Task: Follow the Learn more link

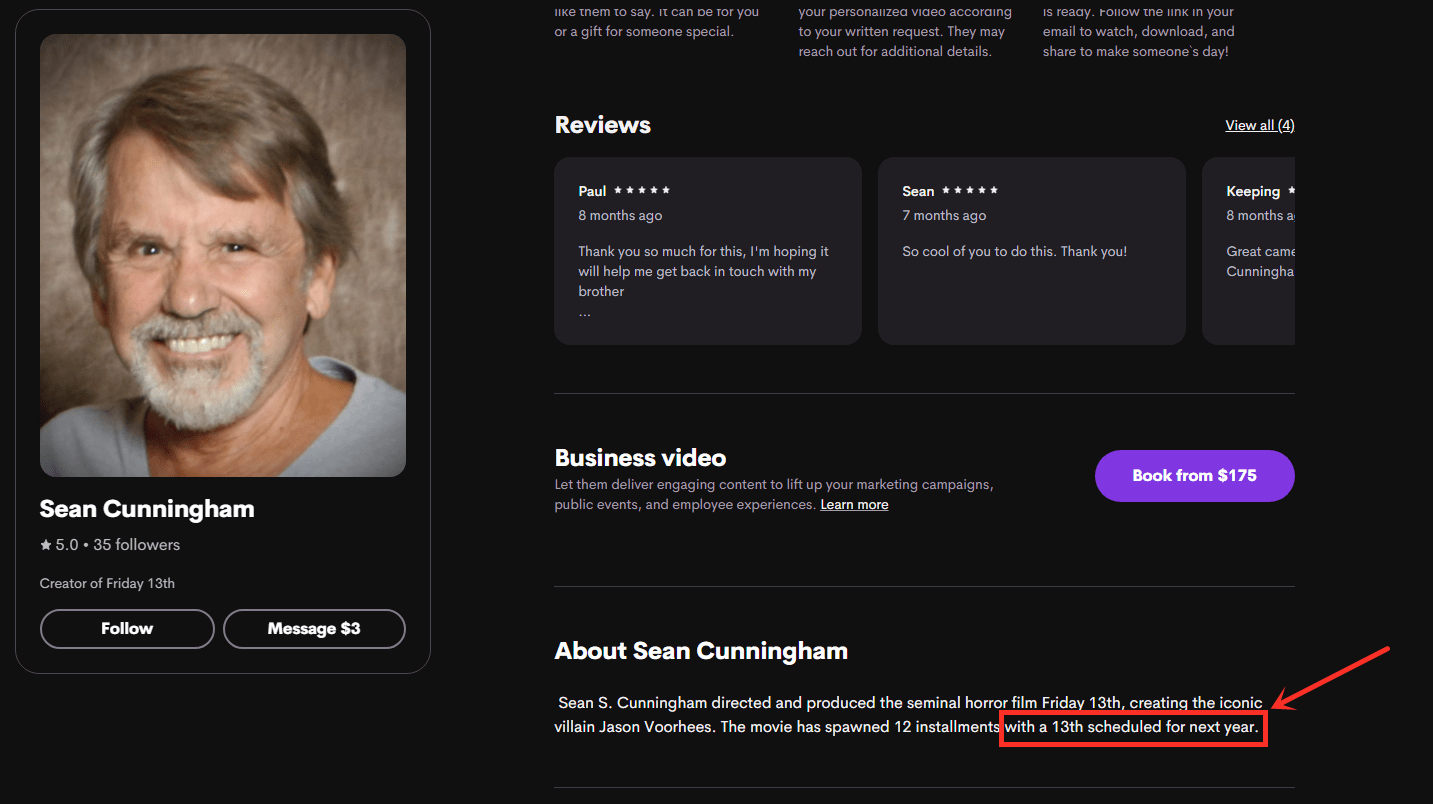Action: (x=854, y=505)
